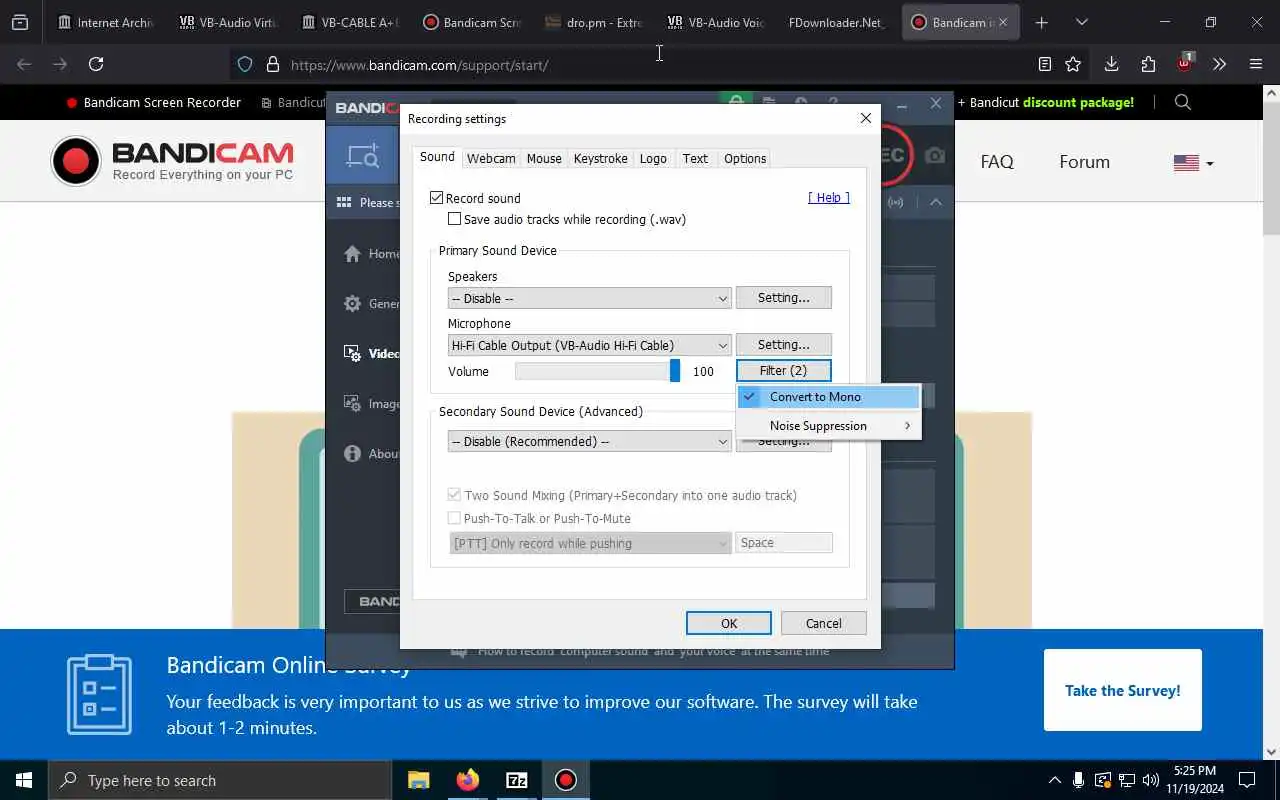Click the Bandicam website logo

click(172, 162)
